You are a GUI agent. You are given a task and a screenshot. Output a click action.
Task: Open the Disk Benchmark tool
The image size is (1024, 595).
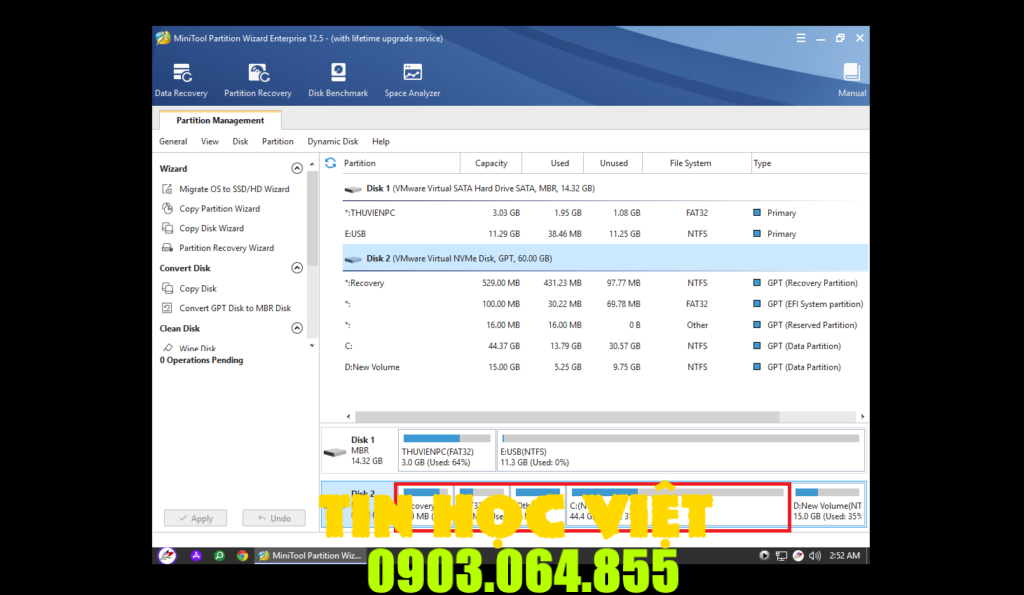pyautogui.click(x=338, y=79)
